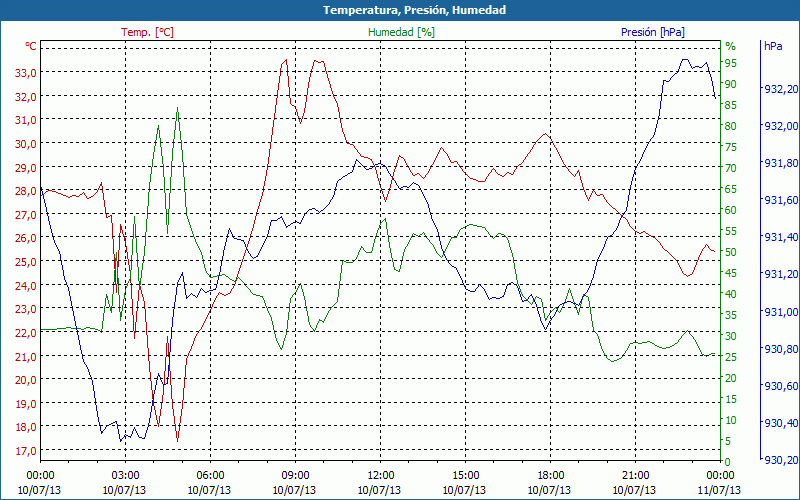Screen dimensions: 800x500
Task: Click the 11/07/13 date label
Action: point(720,490)
